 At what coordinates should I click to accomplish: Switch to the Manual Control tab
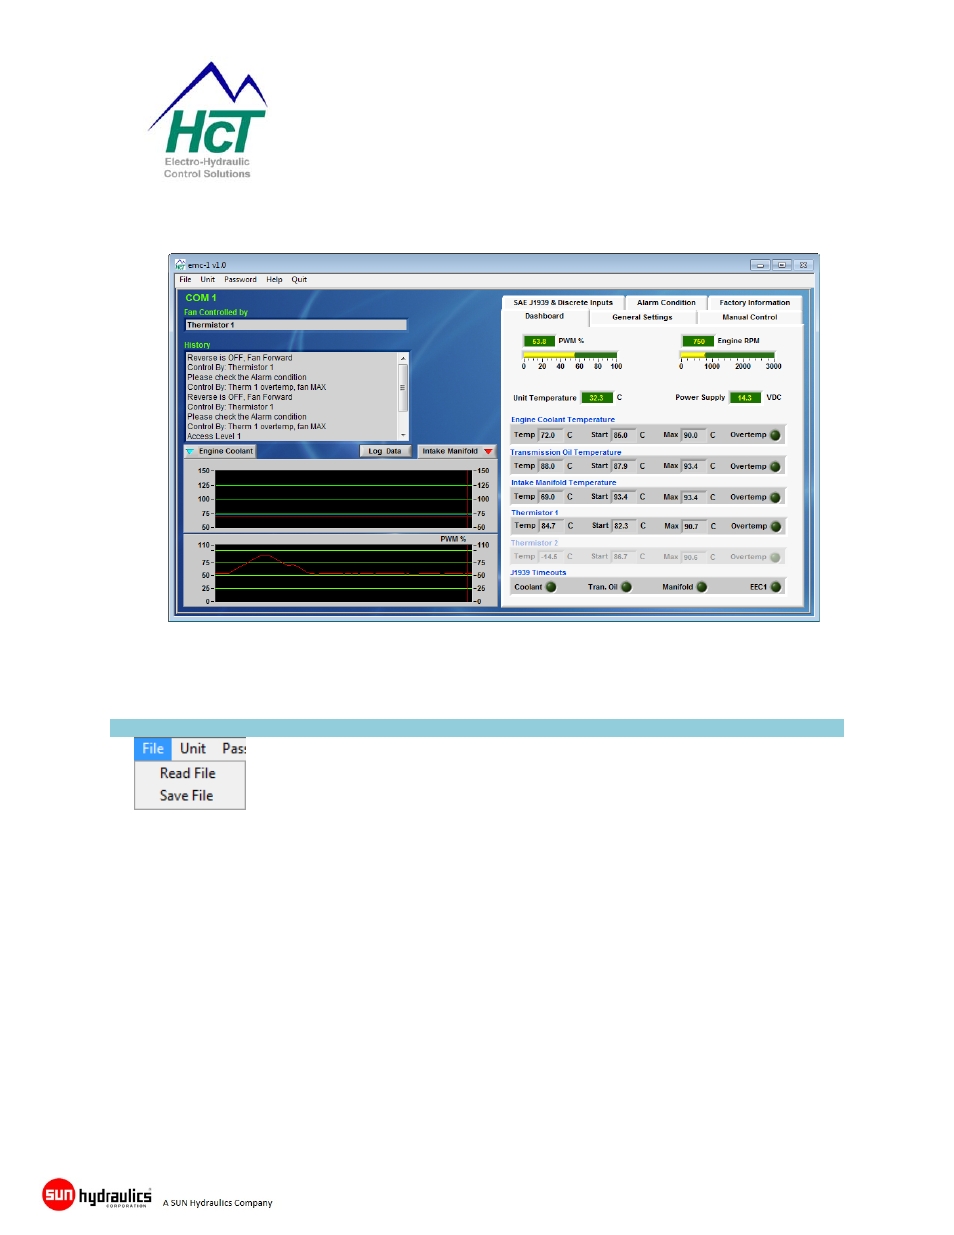click(749, 317)
